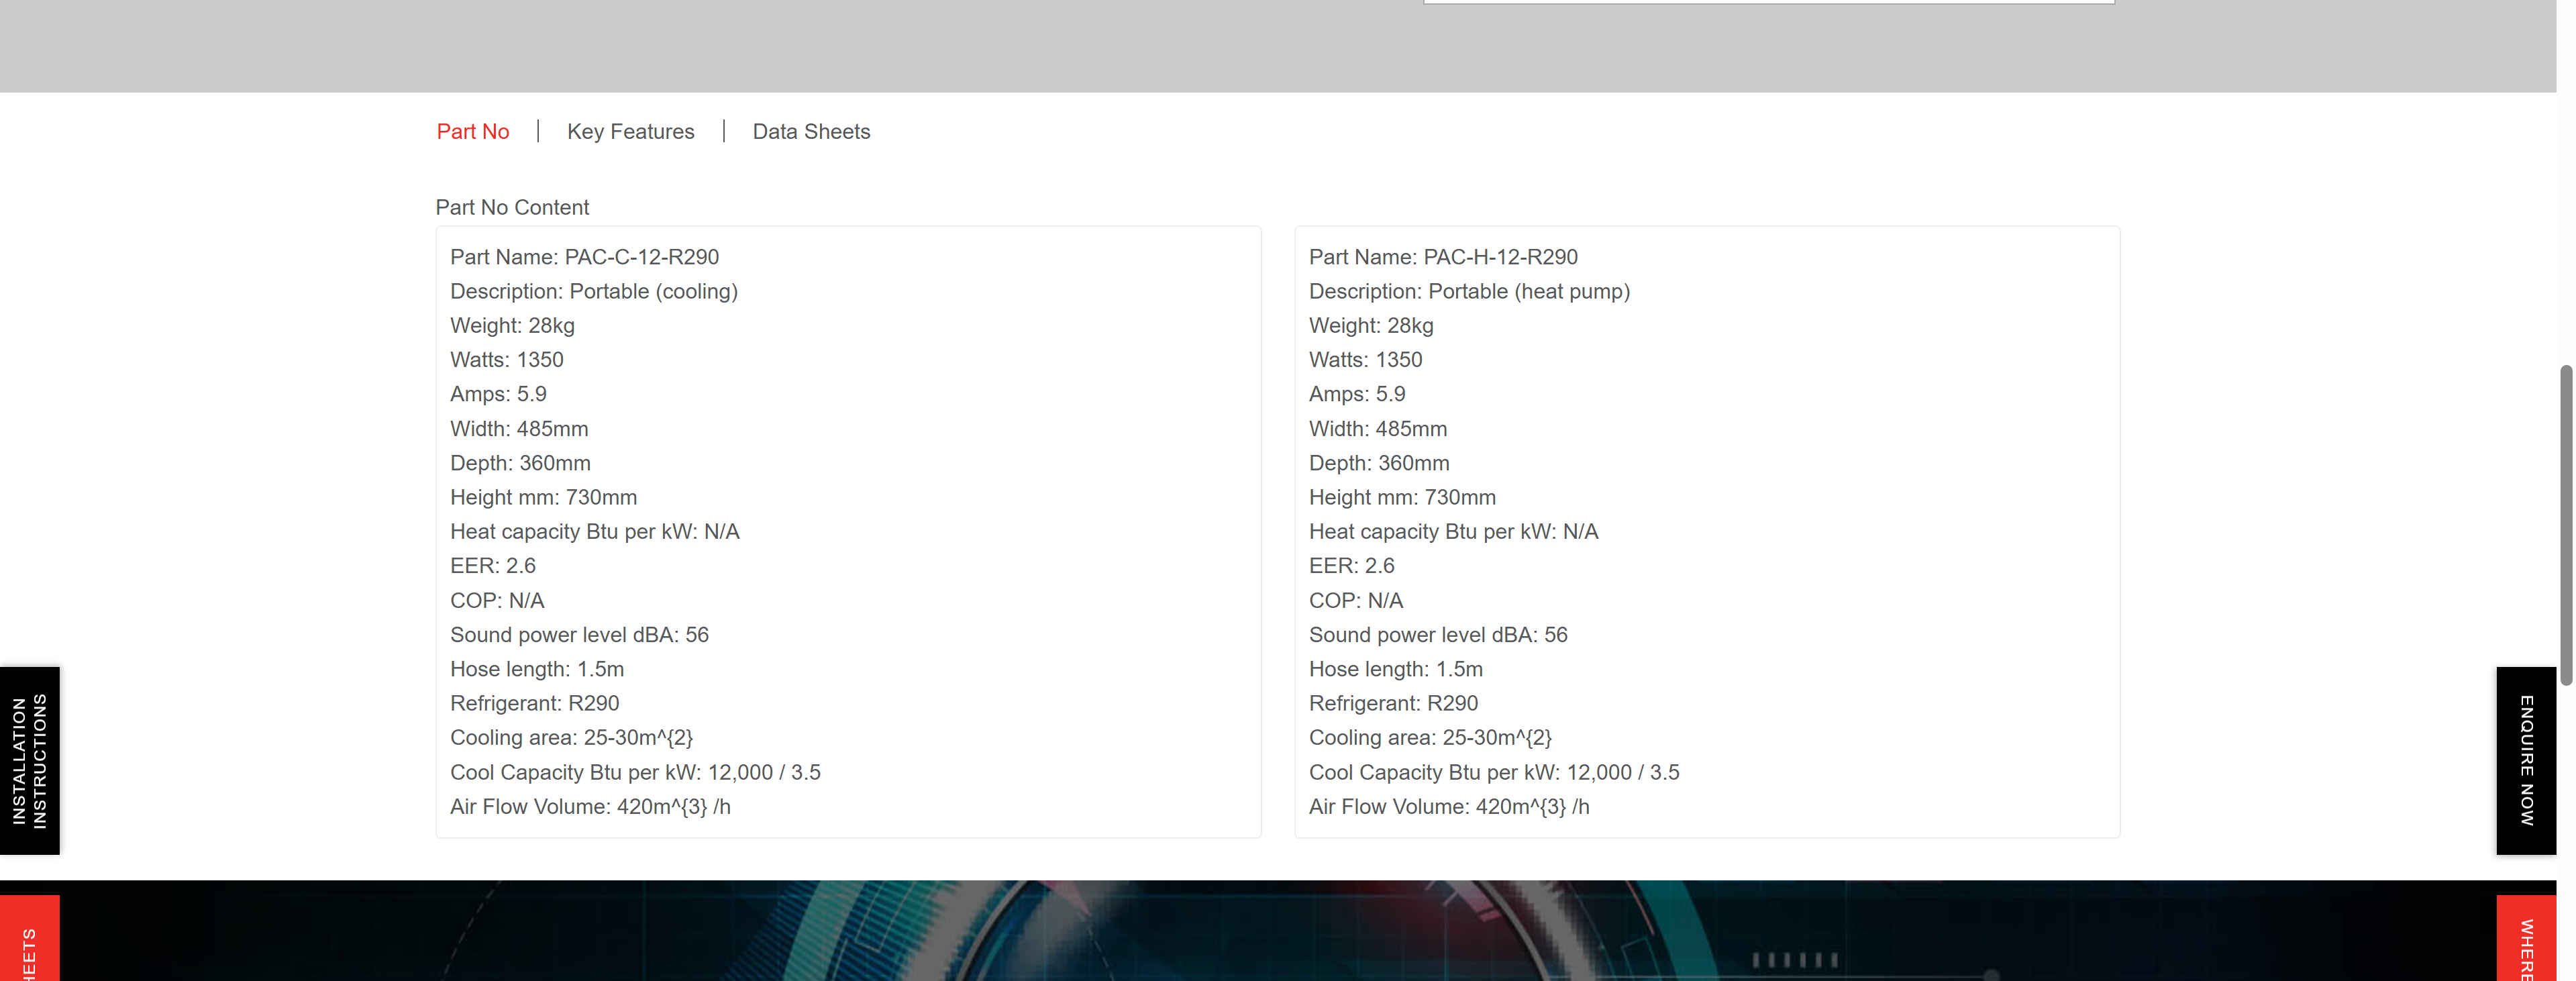2576x981 pixels.
Task: Click Air Flow Volume in PAC-C-12-R290 card
Action: tap(590, 807)
